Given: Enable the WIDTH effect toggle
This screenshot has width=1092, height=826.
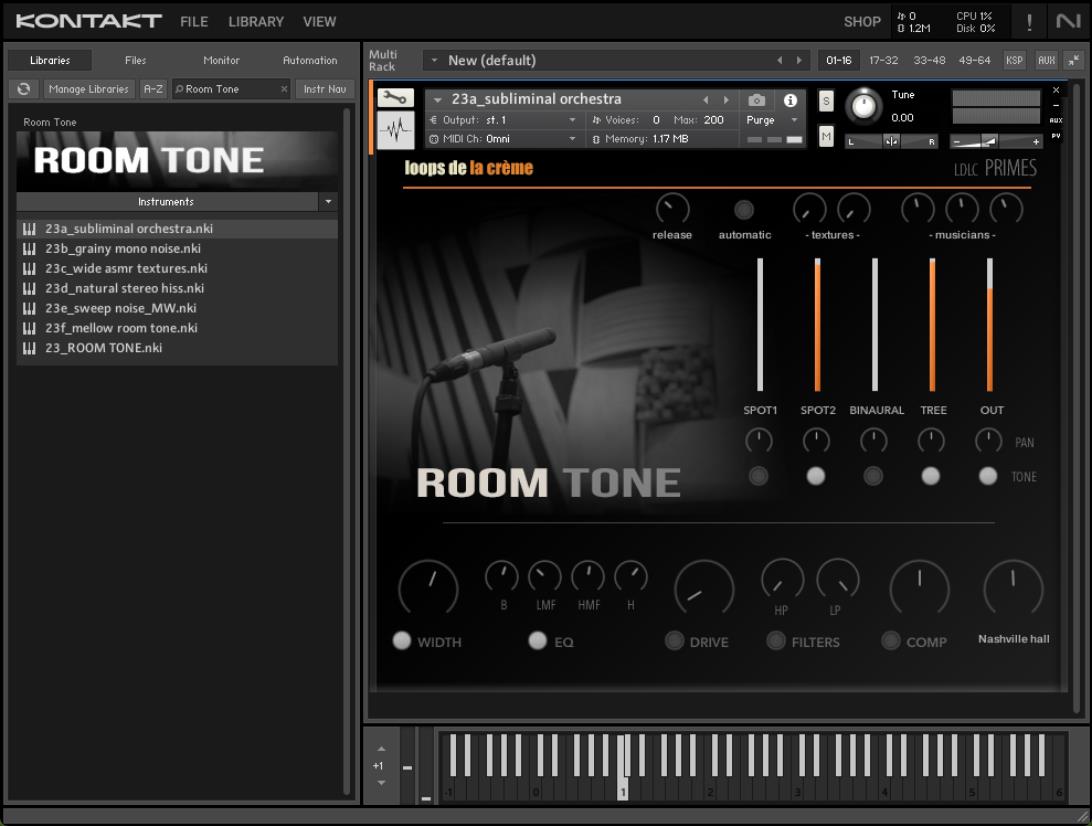Looking at the screenshot, I should click(x=402, y=641).
